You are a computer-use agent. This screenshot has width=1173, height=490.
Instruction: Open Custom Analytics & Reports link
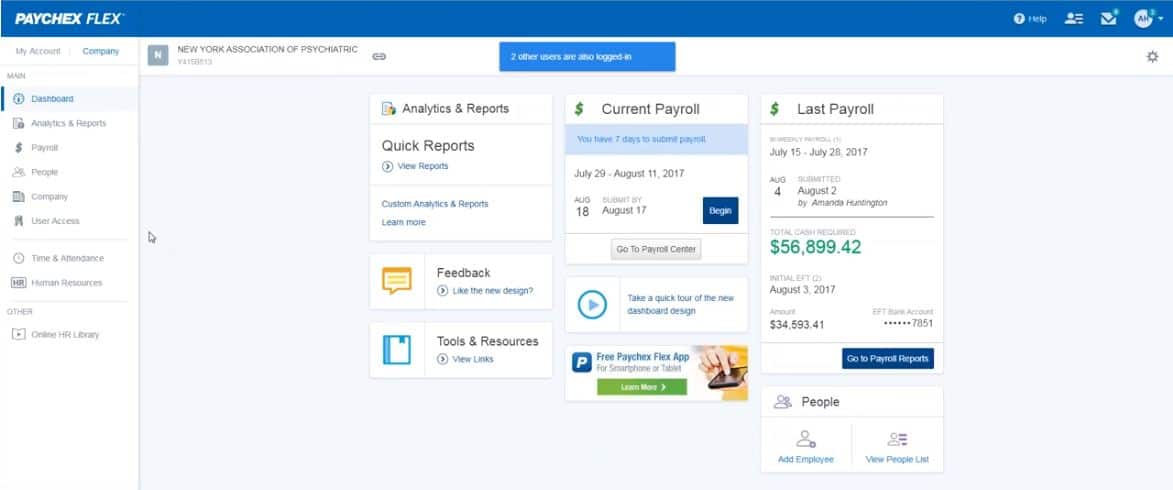(x=435, y=203)
